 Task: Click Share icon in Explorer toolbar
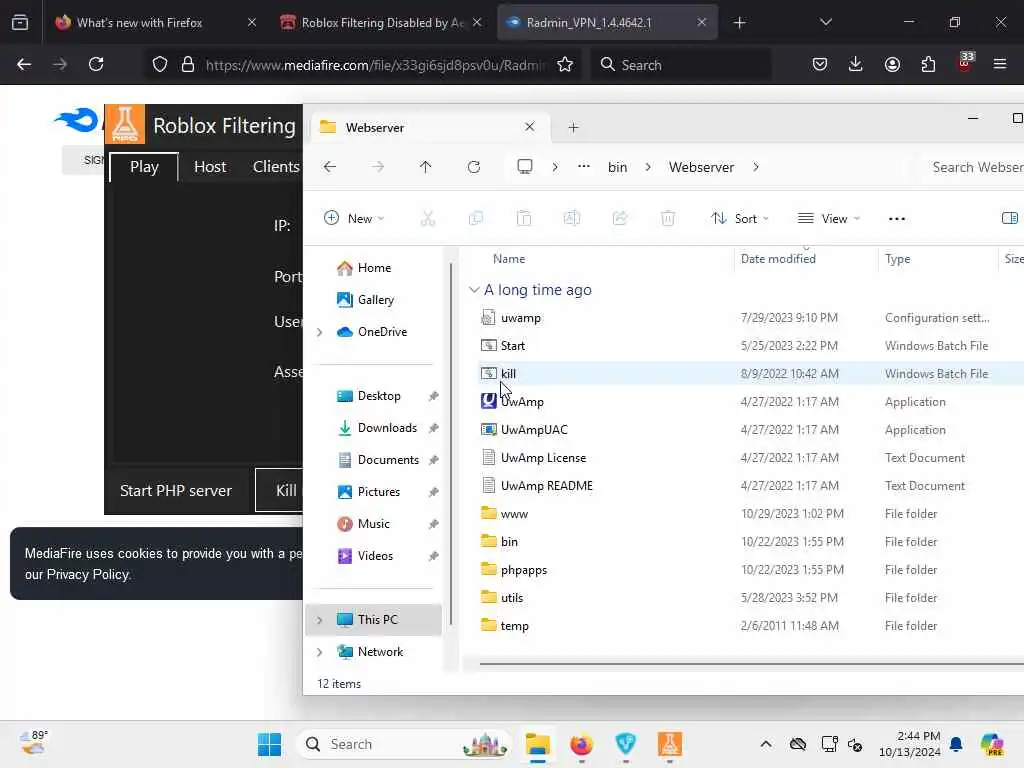[x=620, y=218]
